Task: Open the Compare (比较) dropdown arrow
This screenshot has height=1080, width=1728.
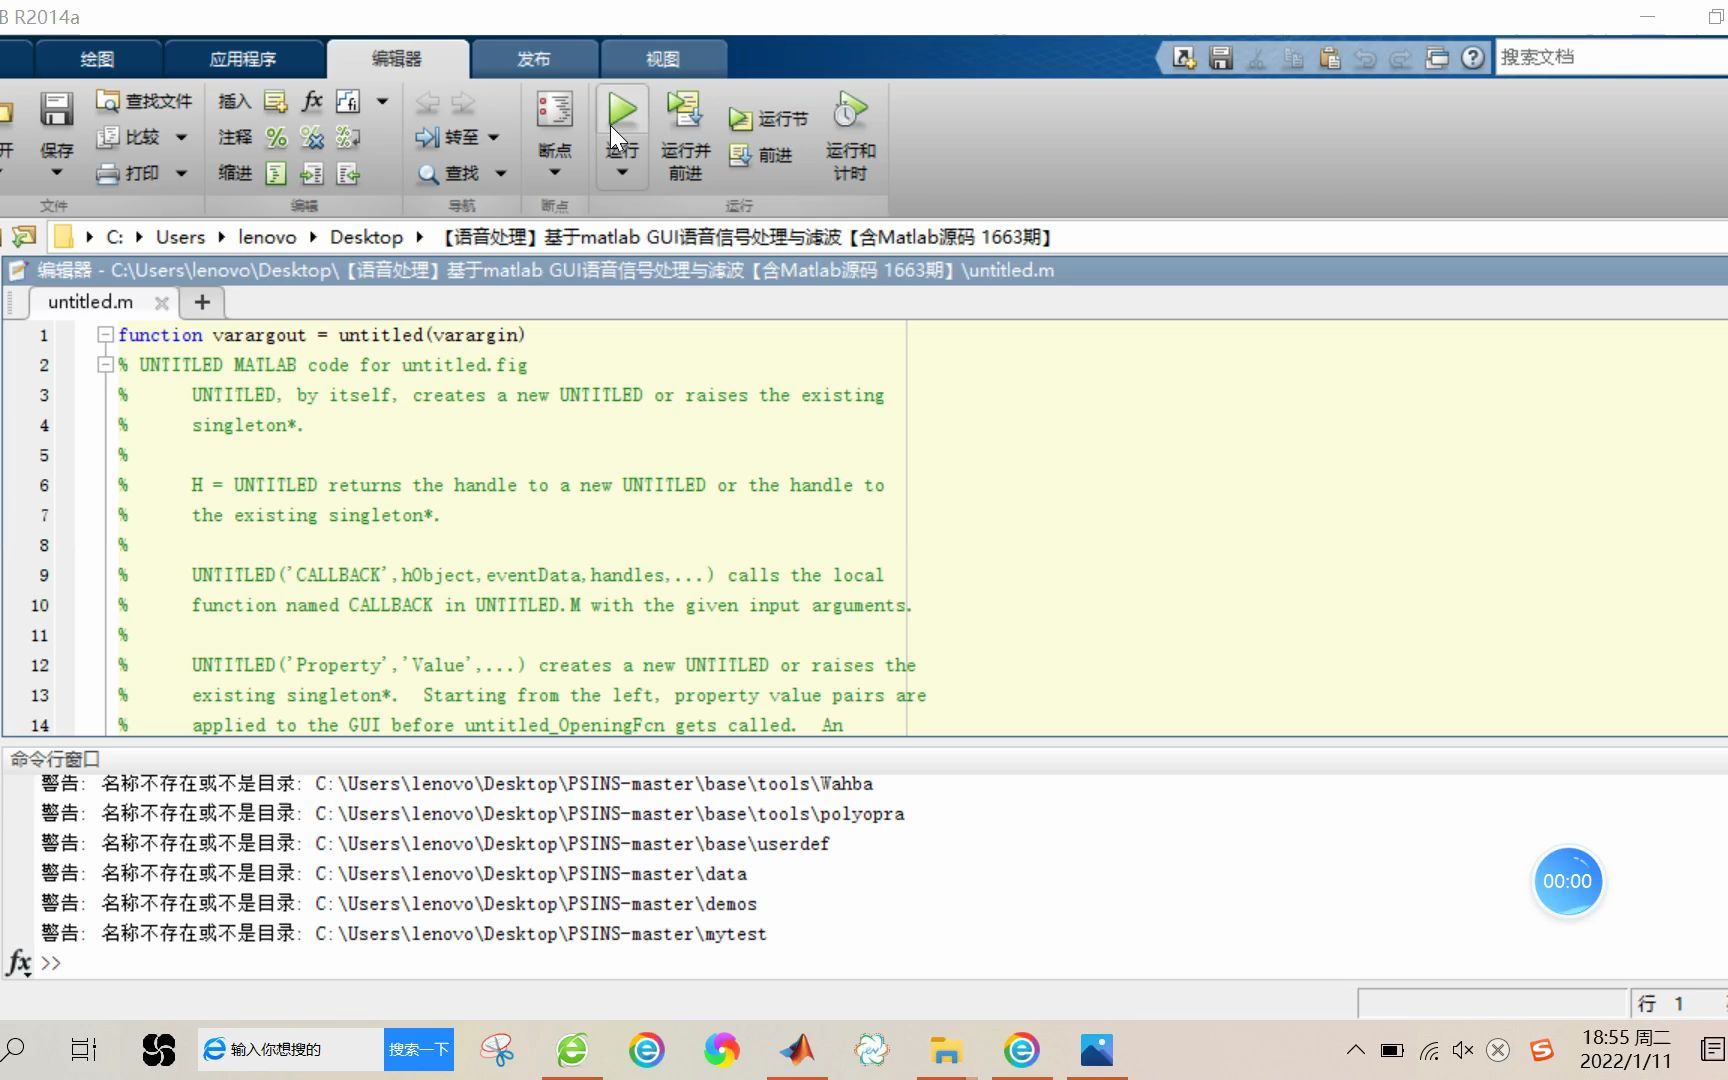Action: [x=182, y=137]
